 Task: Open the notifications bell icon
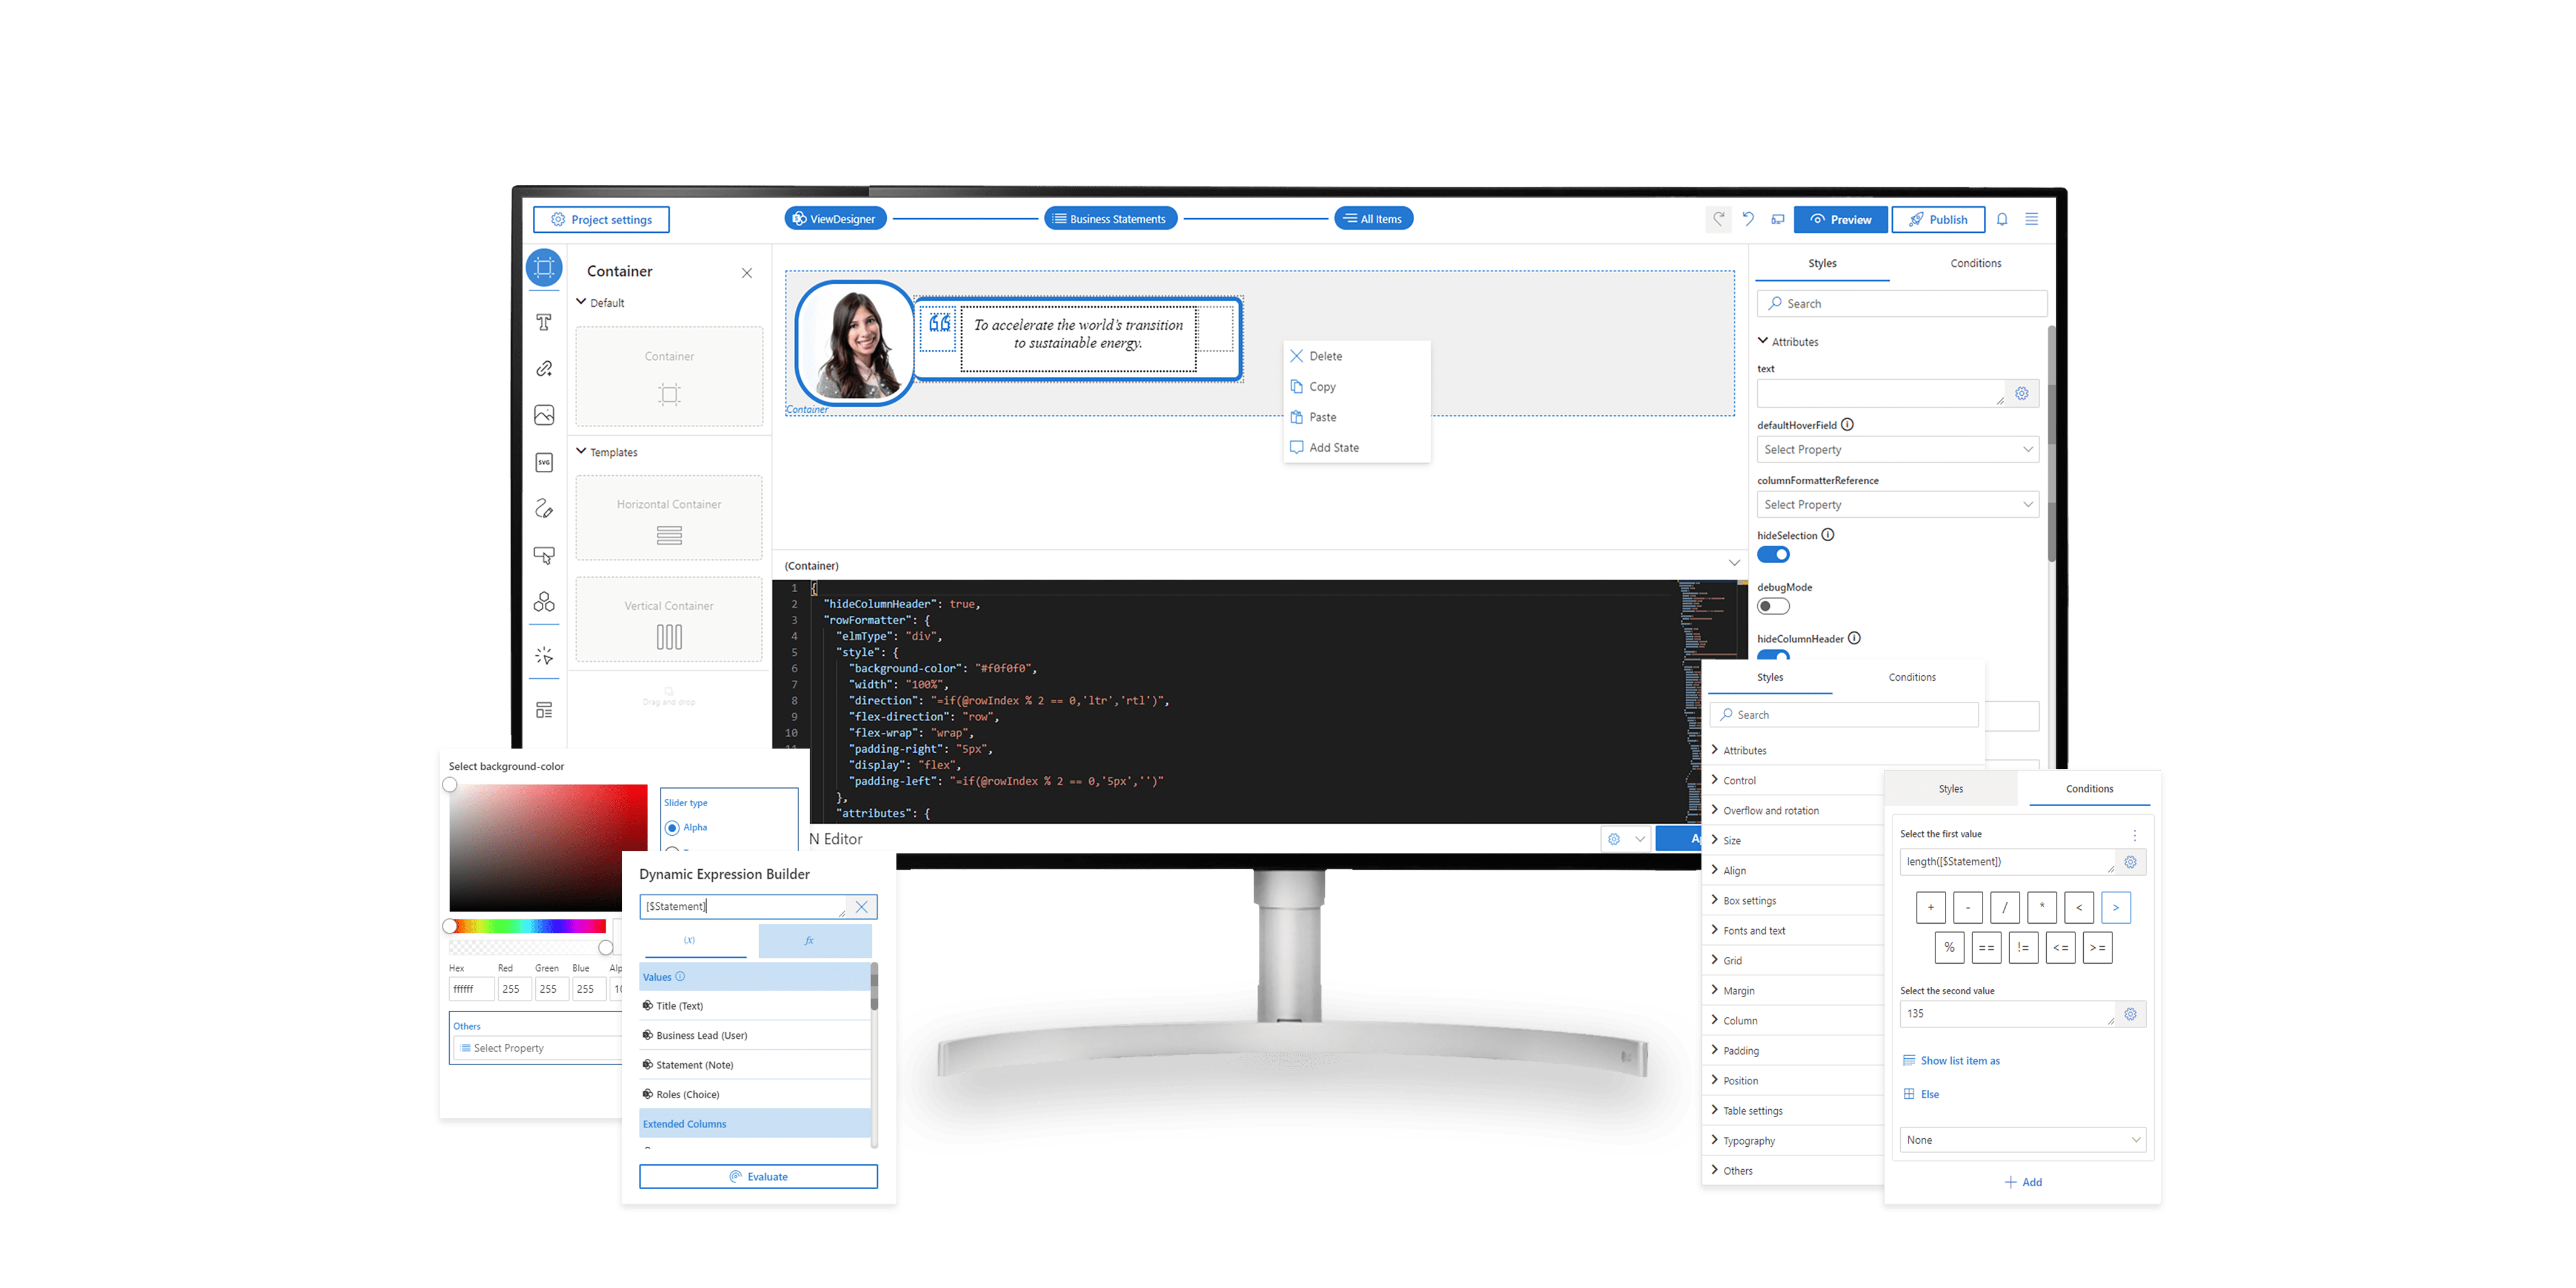2002,219
